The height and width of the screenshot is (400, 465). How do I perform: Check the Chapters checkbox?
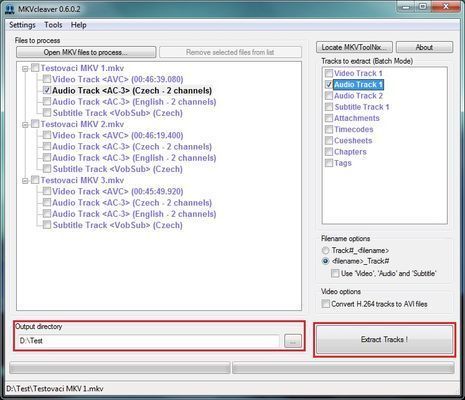(329, 152)
